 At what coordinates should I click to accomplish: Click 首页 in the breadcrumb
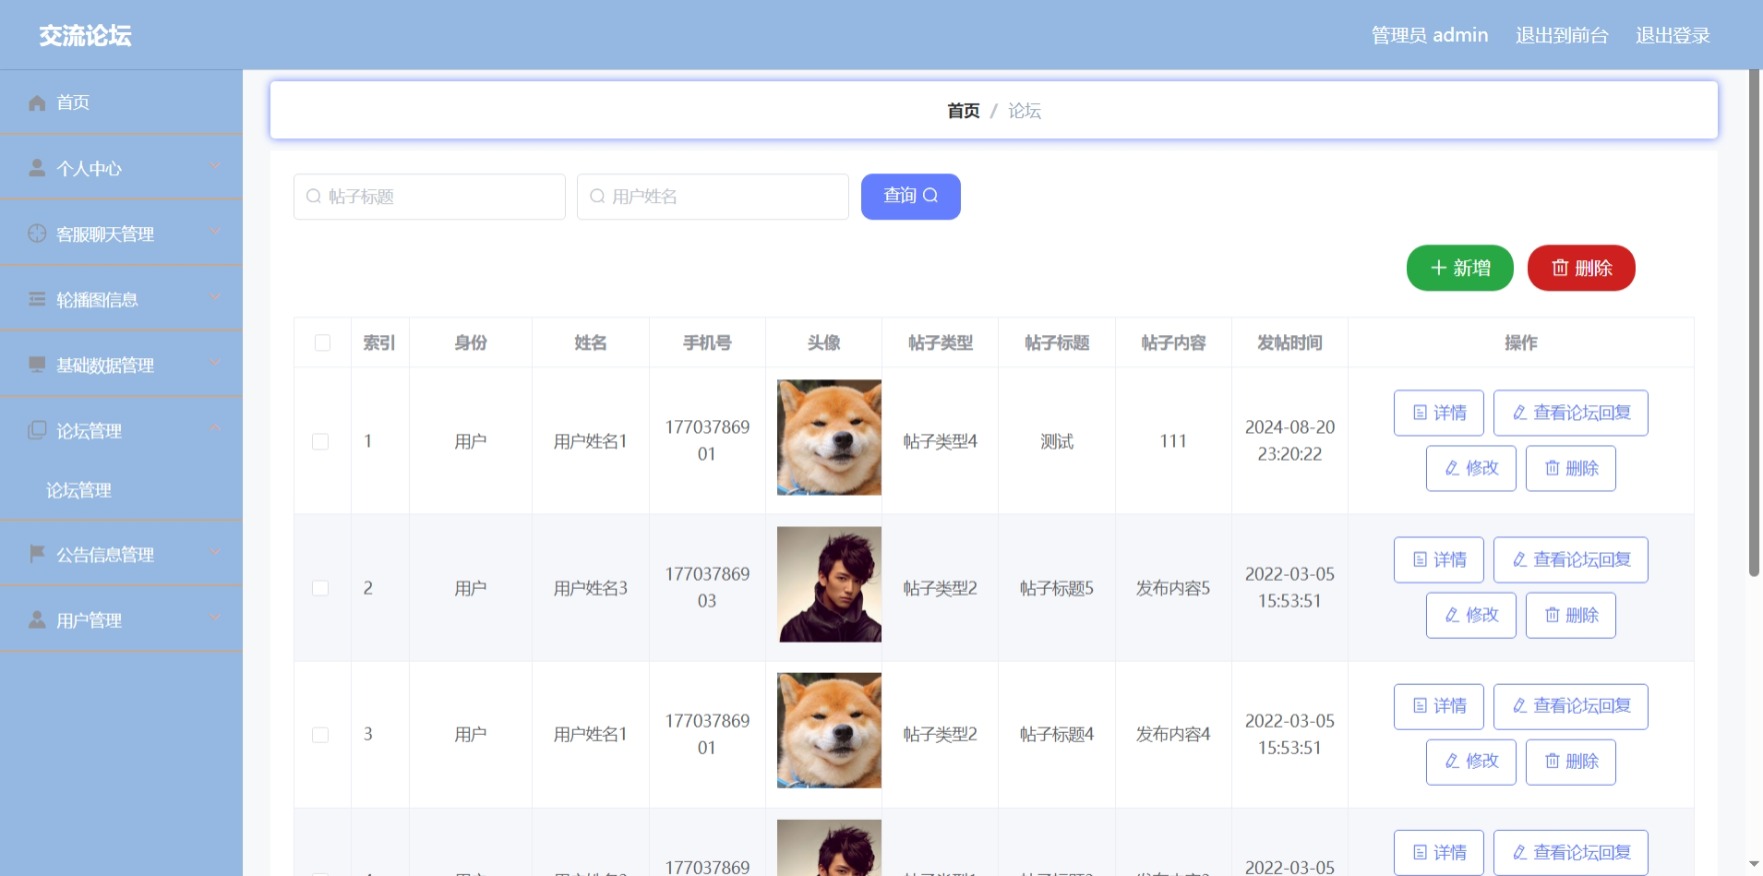[963, 111]
